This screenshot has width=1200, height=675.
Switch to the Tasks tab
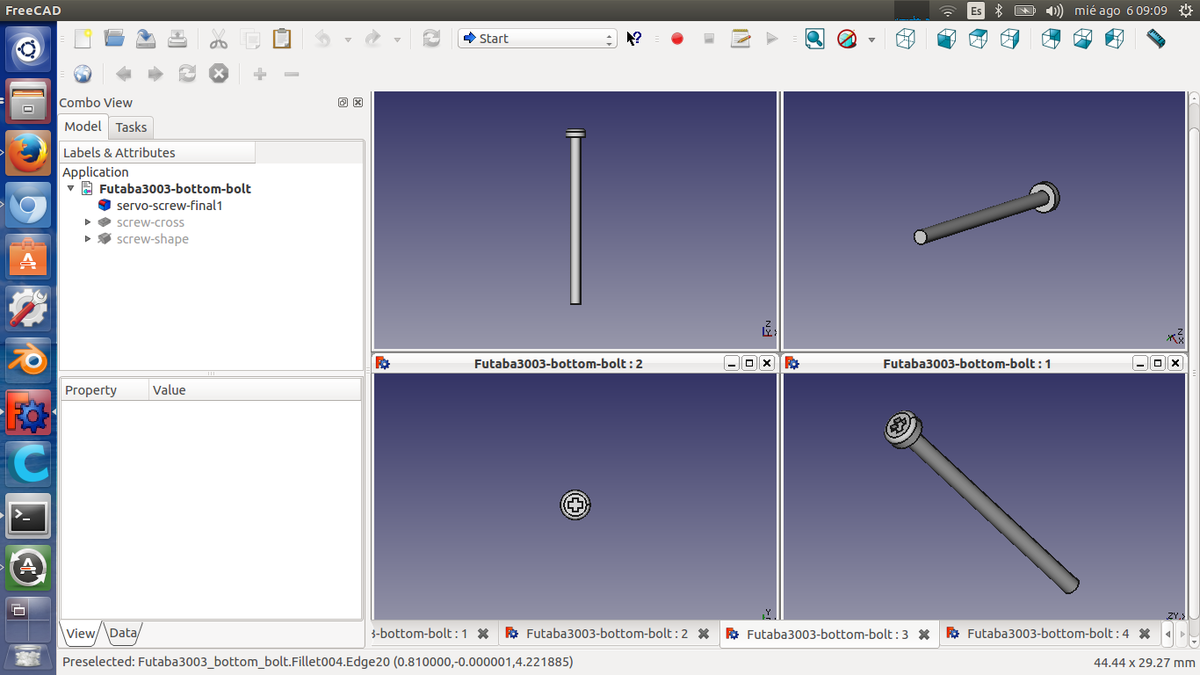pyautogui.click(x=131, y=127)
